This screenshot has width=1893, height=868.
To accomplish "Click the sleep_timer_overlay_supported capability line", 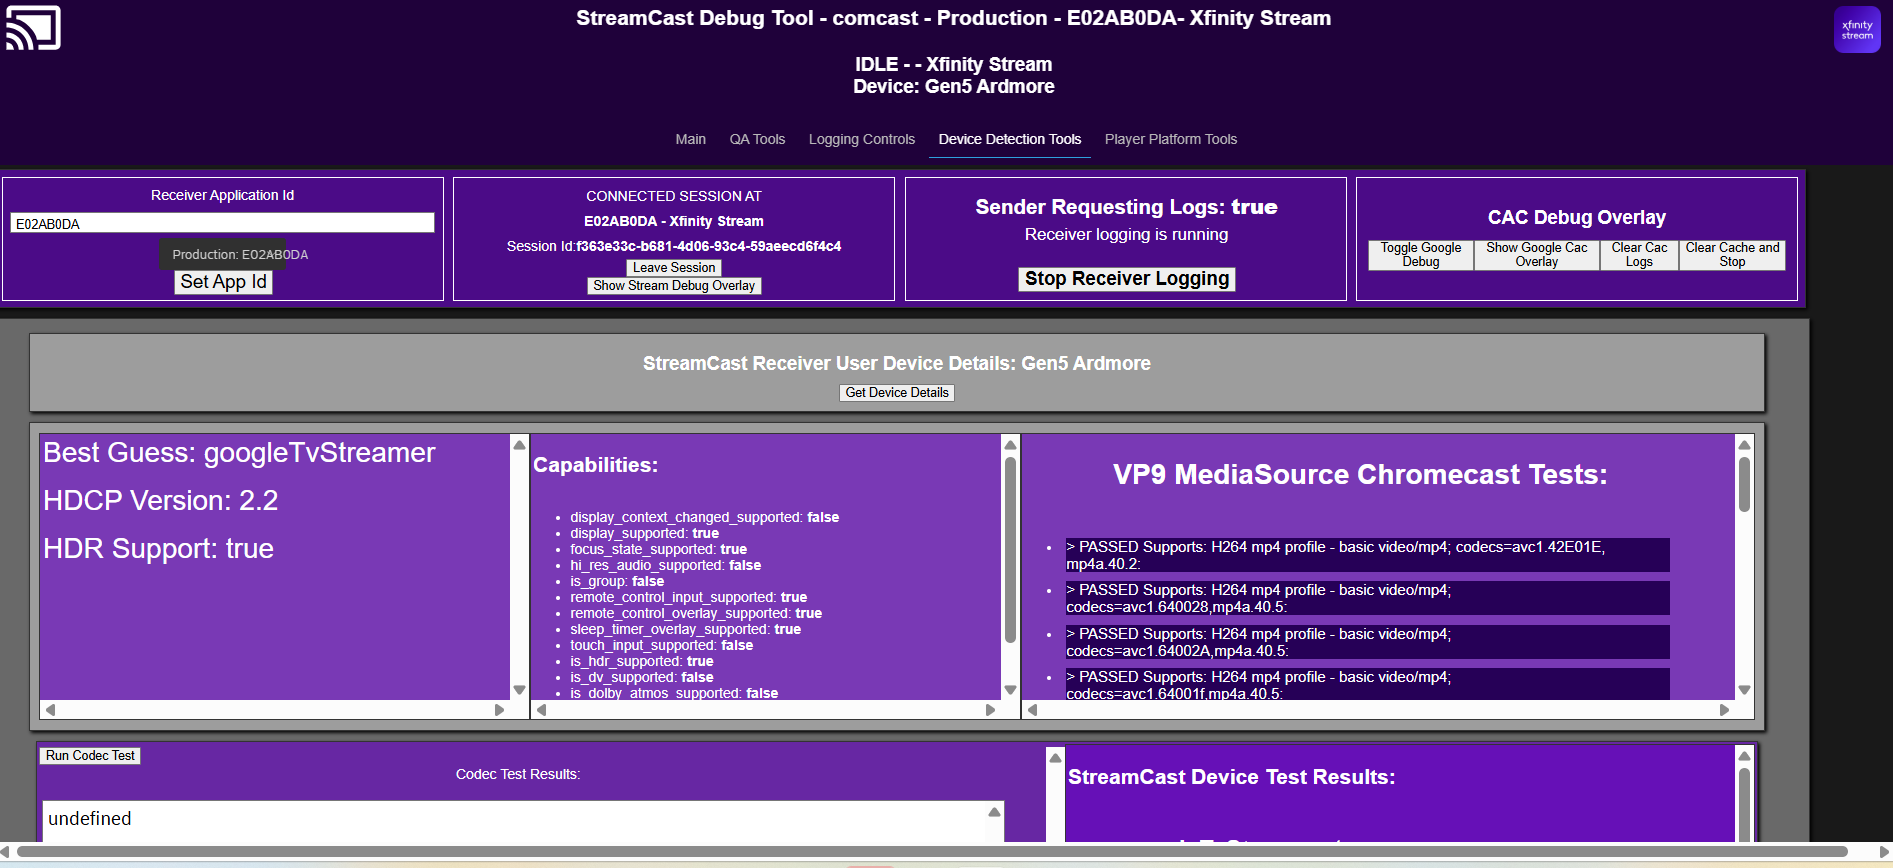I will [x=685, y=629].
